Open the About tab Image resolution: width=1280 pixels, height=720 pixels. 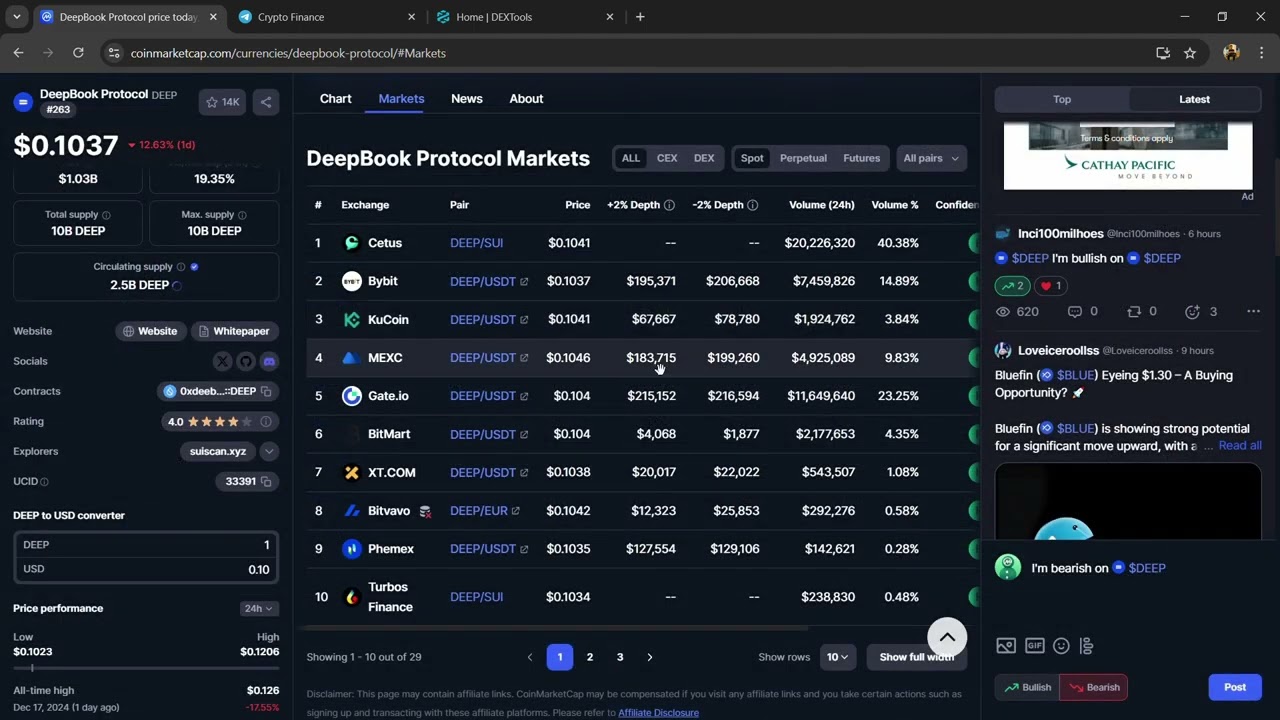(526, 99)
